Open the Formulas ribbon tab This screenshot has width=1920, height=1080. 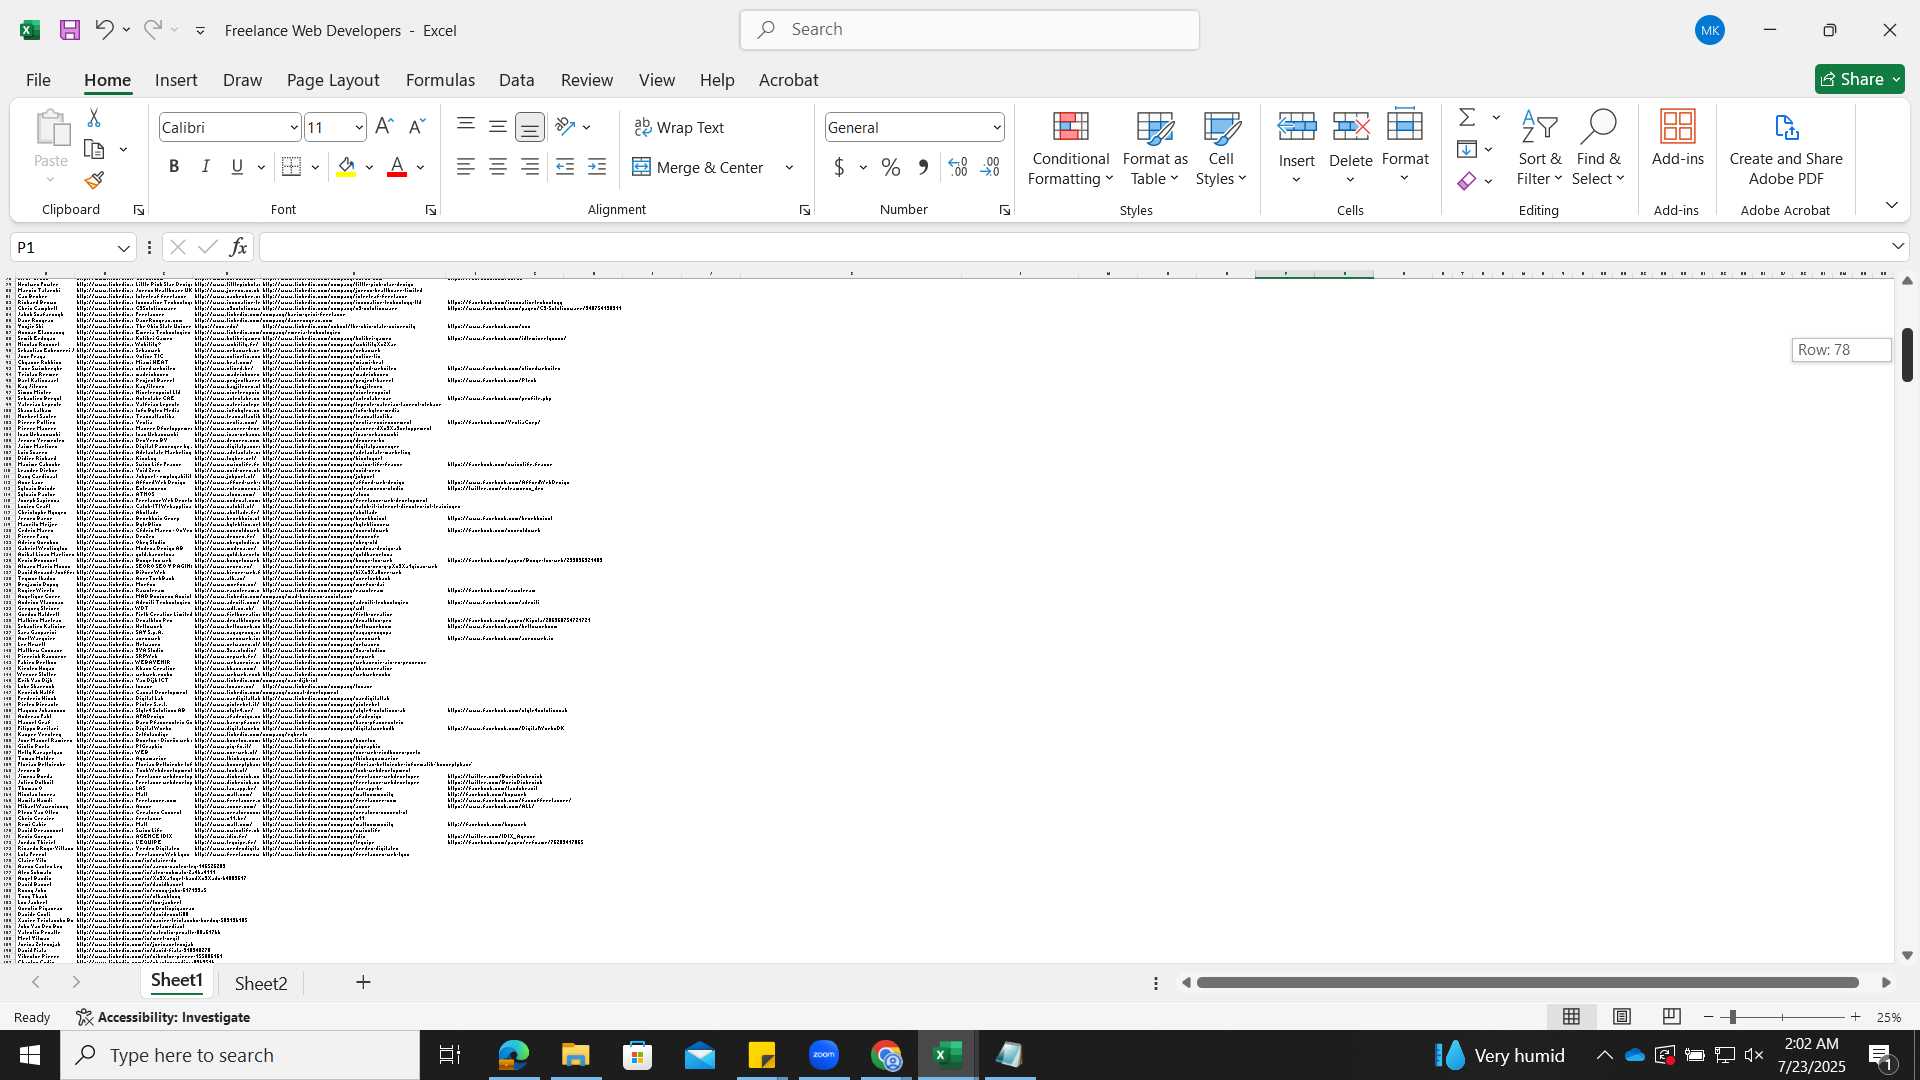click(x=440, y=80)
